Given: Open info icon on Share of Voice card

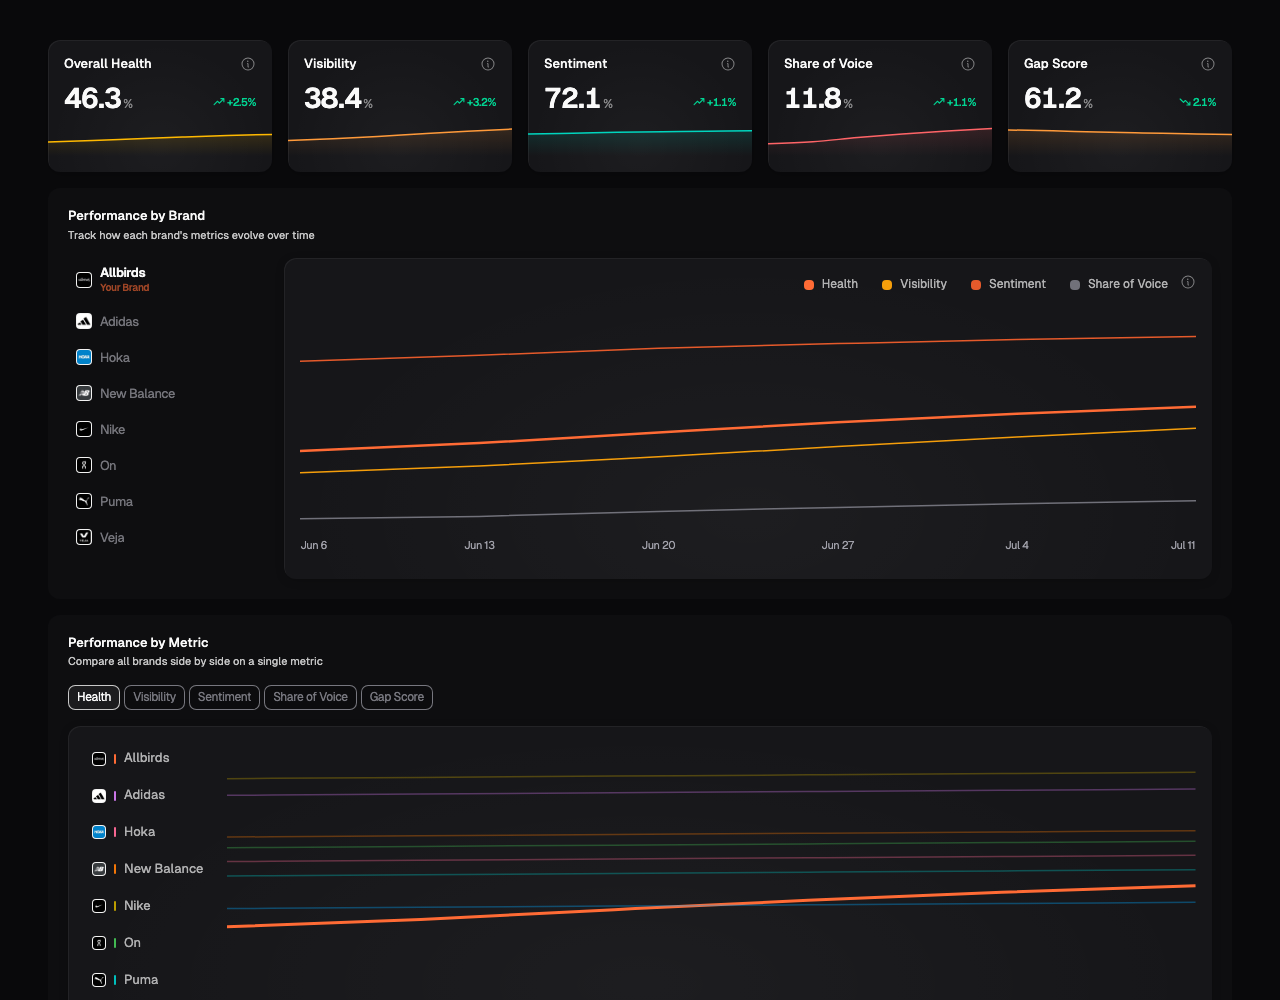Looking at the screenshot, I should pos(968,64).
